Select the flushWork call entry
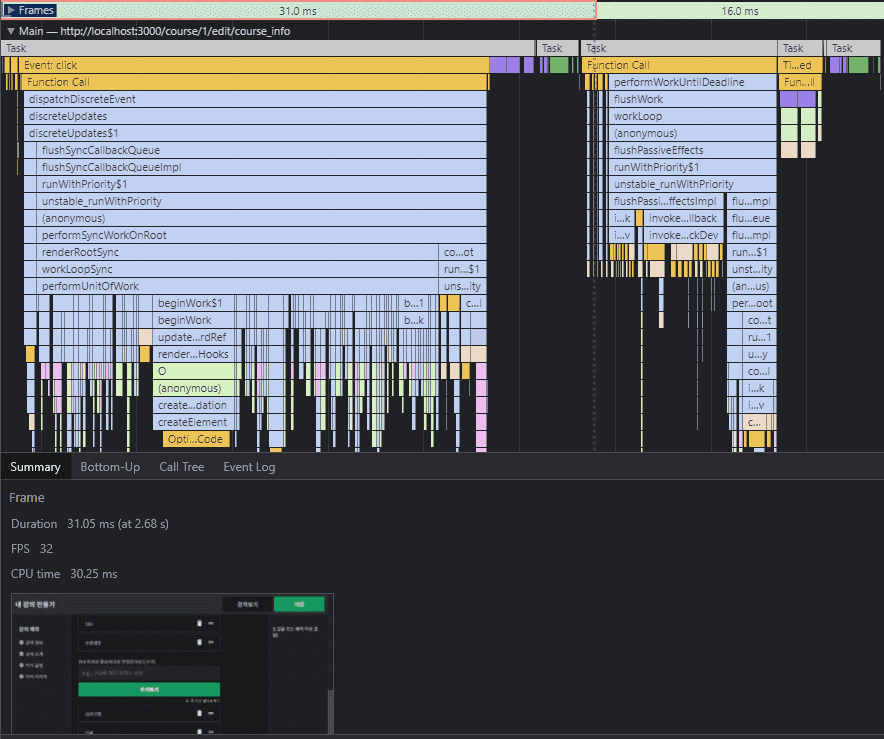The height and width of the screenshot is (739, 884). [x=692, y=99]
